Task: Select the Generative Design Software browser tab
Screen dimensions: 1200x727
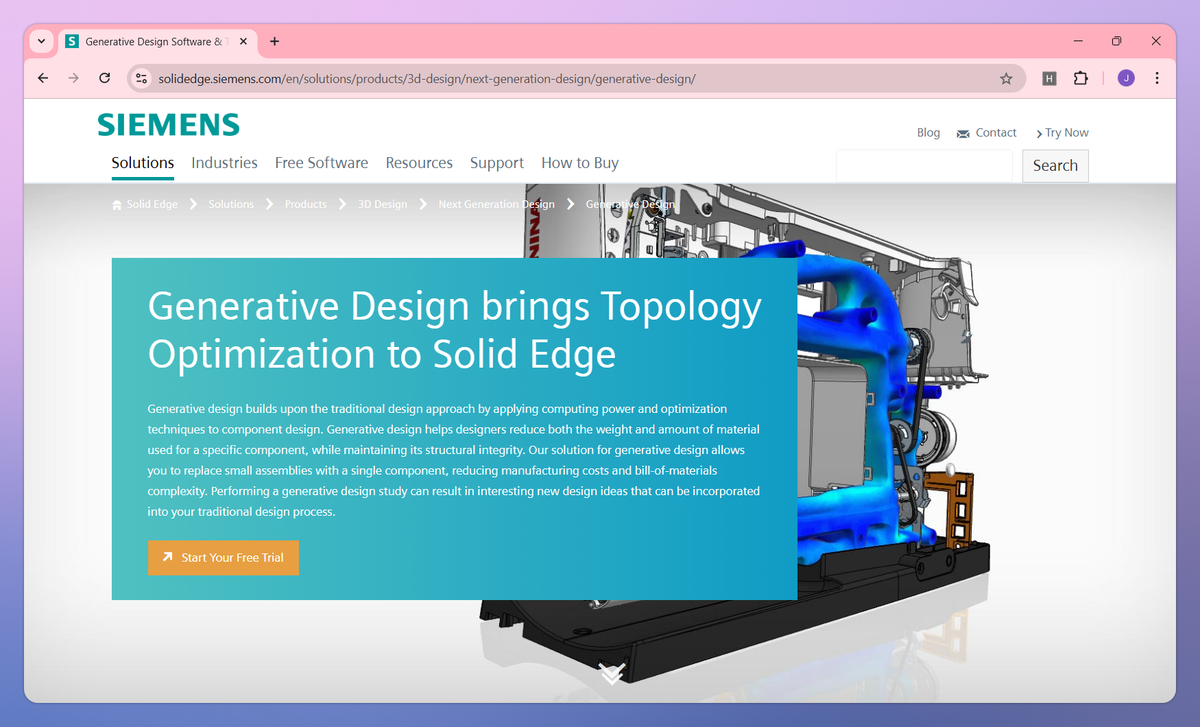Action: pyautogui.click(x=157, y=42)
